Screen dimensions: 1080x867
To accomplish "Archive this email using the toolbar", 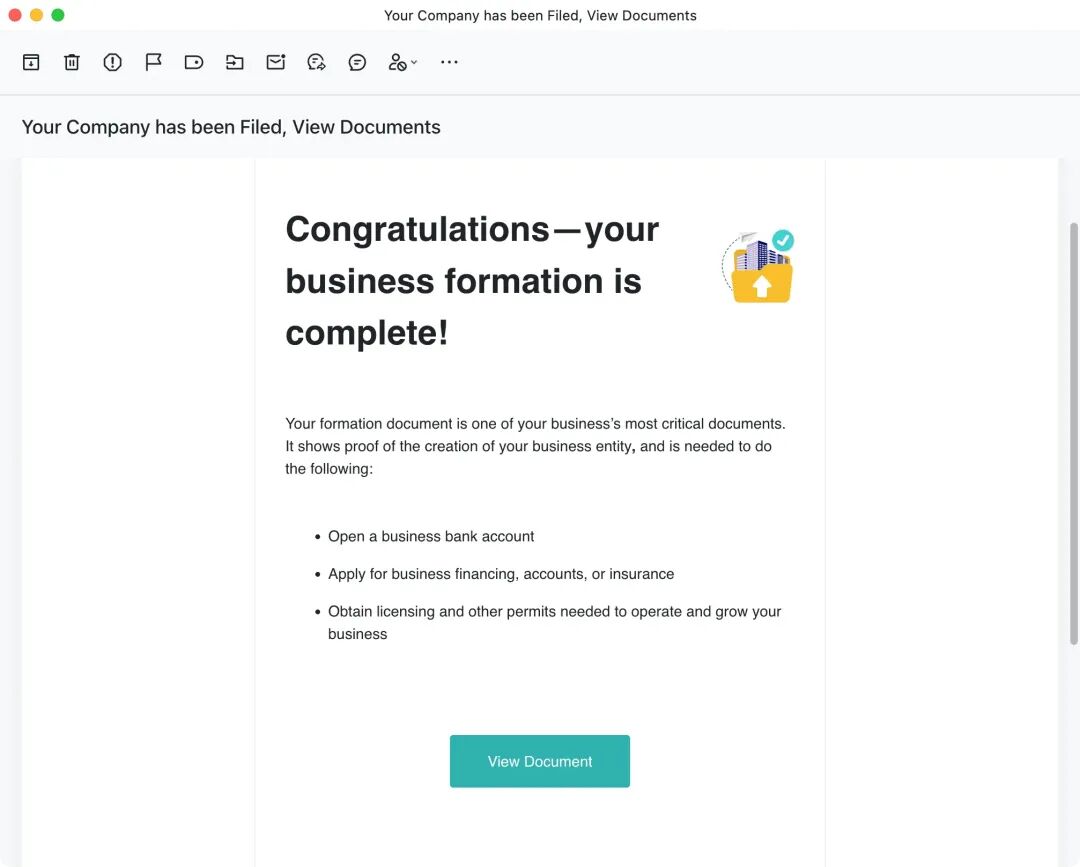I will (31, 62).
